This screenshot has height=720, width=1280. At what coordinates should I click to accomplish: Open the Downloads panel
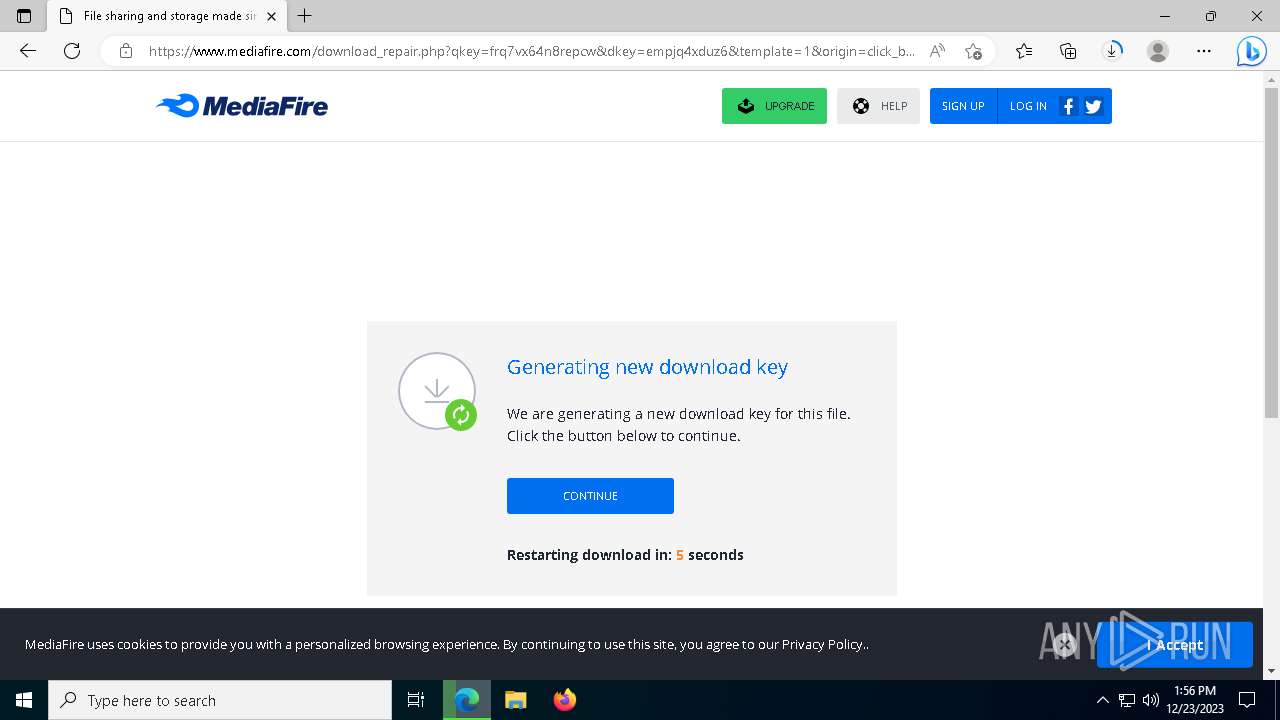1113,51
